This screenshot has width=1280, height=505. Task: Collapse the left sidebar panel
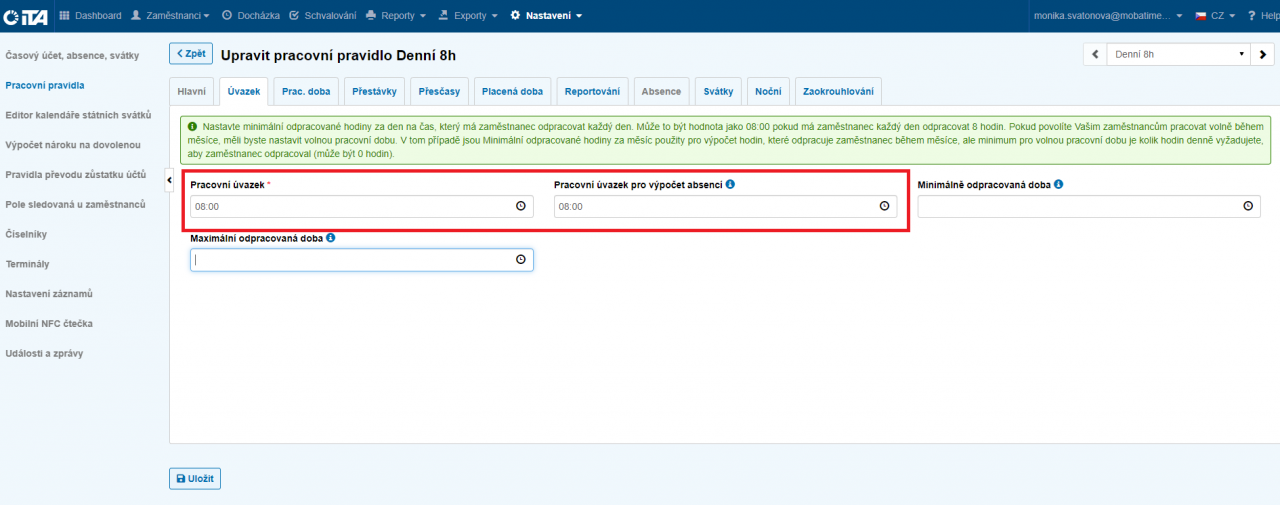point(169,178)
